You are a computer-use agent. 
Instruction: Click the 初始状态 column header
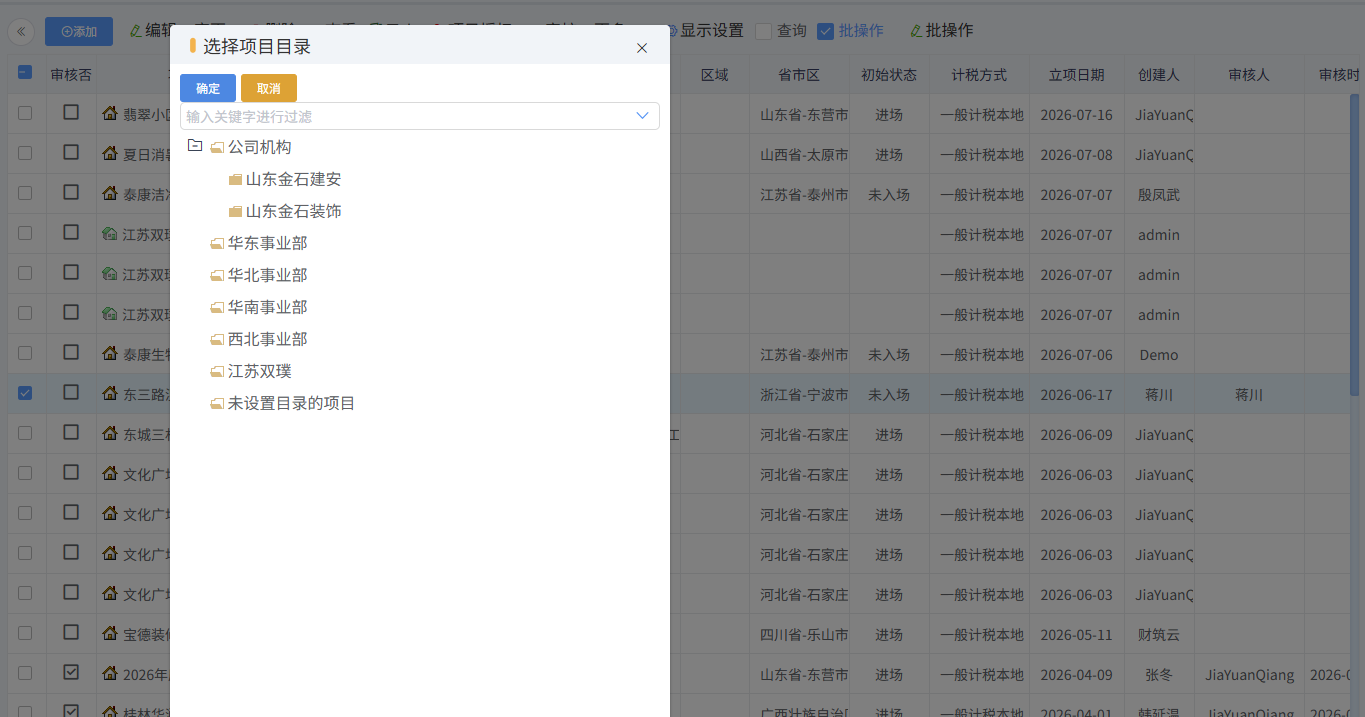(889, 75)
